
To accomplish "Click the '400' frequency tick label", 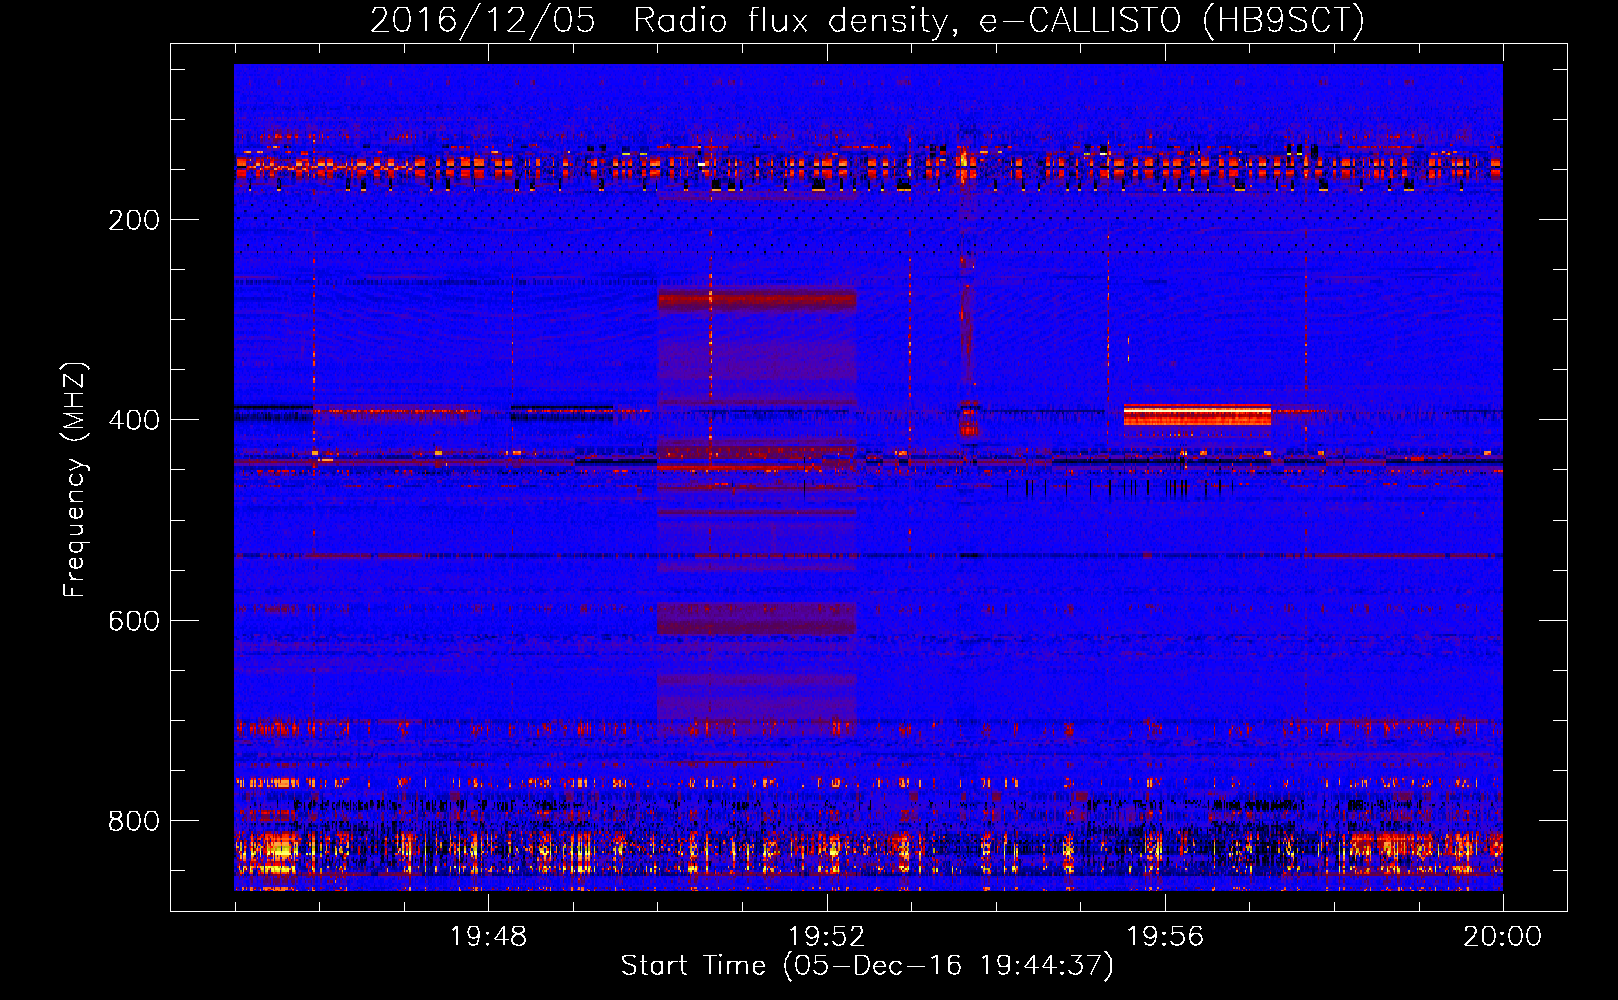I will (x=134, y=420).
